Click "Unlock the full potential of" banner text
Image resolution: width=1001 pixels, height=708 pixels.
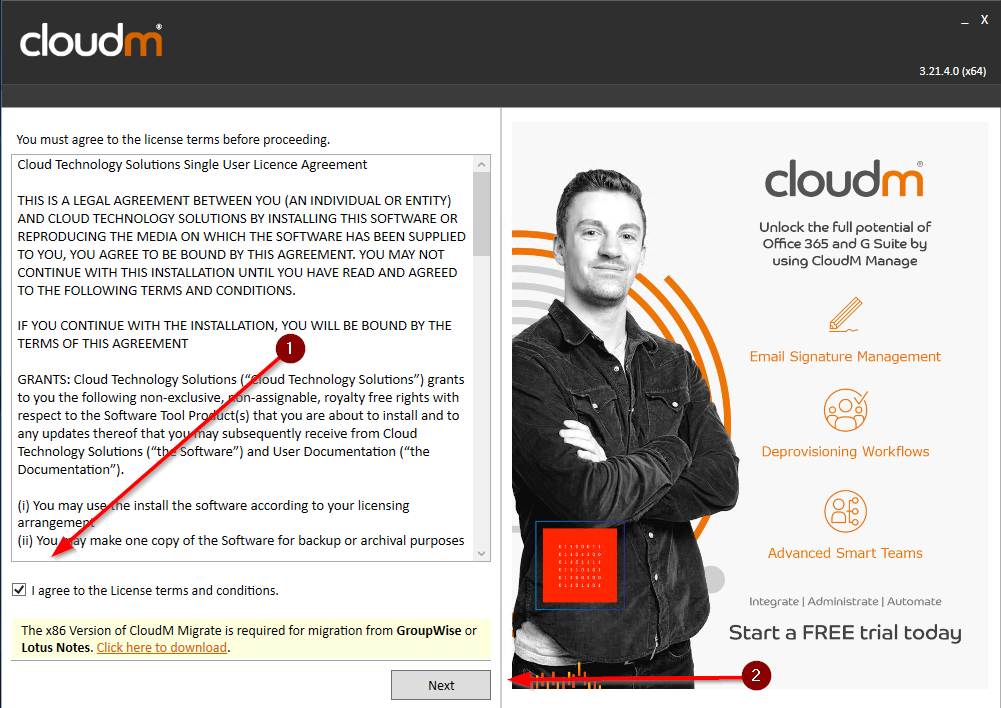[845, 227]
